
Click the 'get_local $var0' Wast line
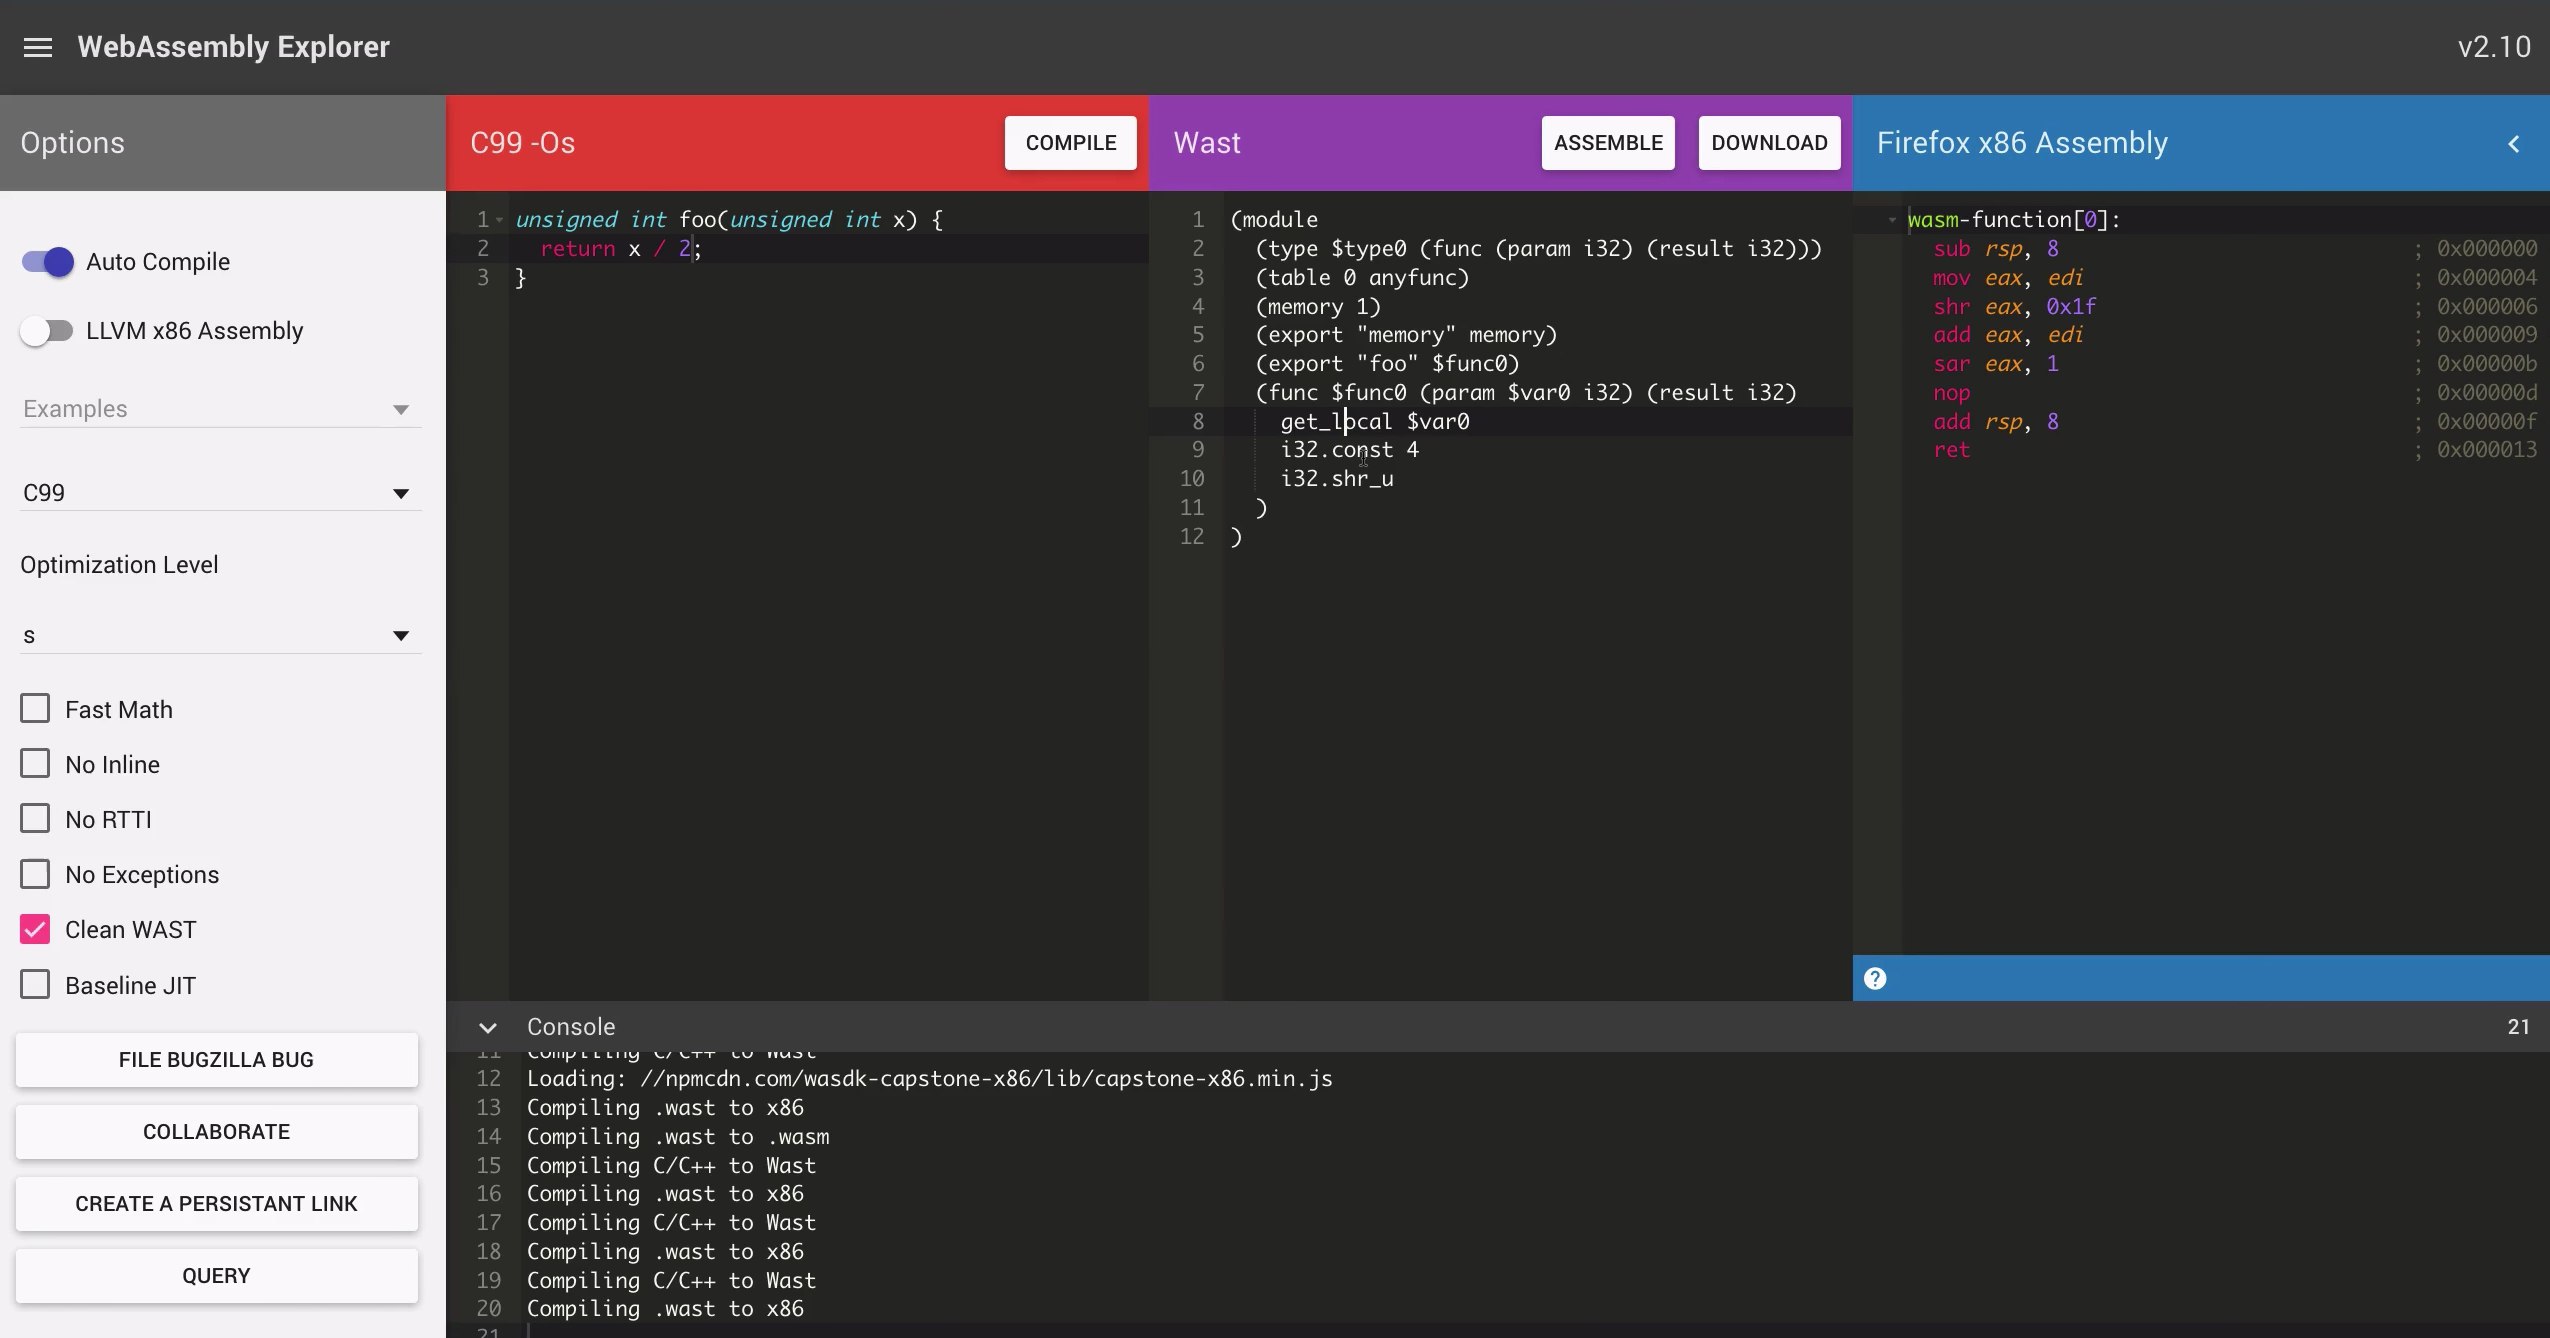[x=1375, y=422]
